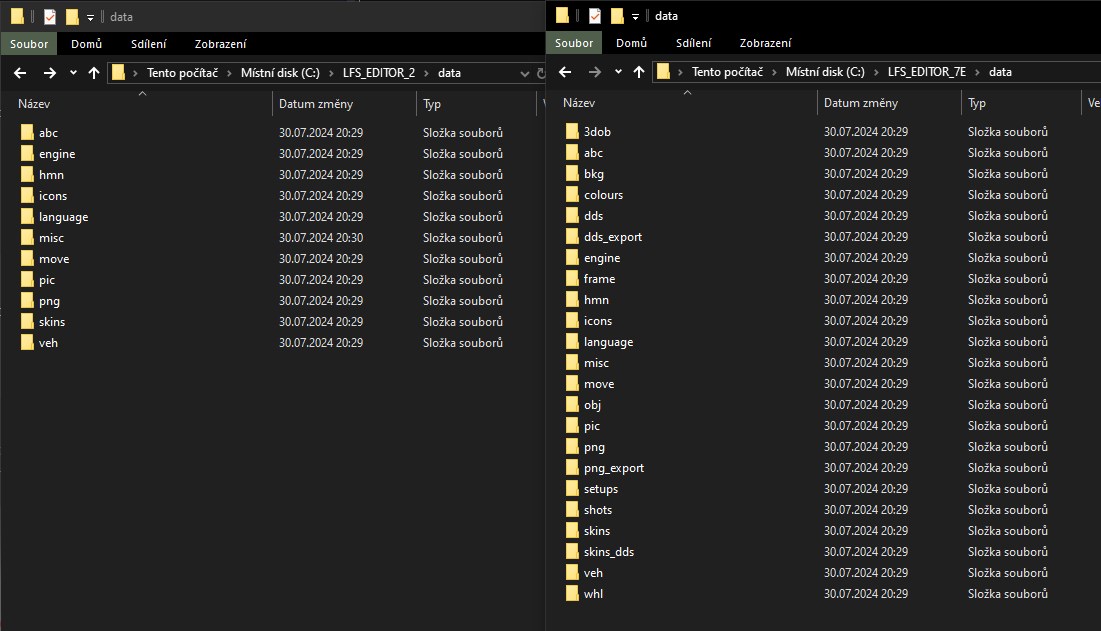Screen dimensions: 1101x631
Task: Click the forward arrow in the left window
Action: coord(49,73)
